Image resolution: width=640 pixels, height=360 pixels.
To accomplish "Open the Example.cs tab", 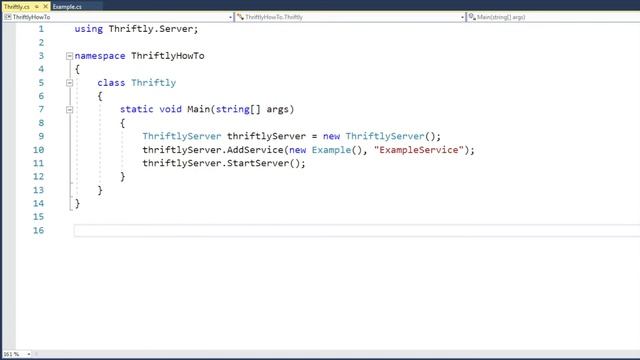I will (x=67, y=7).
